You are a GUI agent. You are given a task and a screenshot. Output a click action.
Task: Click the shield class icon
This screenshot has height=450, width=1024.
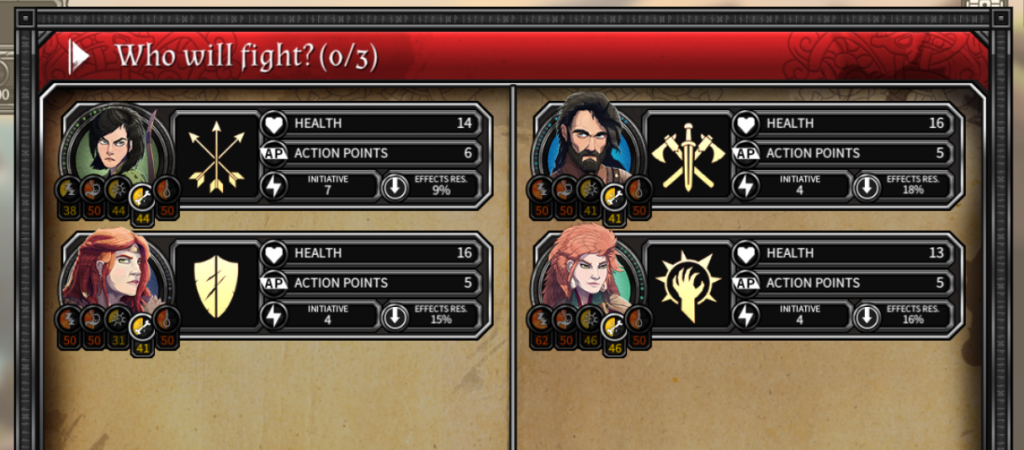216,284
